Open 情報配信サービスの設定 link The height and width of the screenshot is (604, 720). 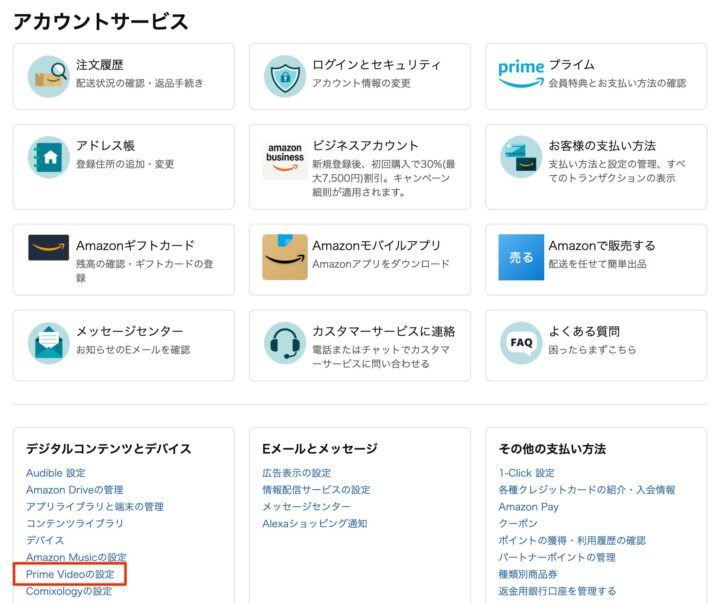pos(316,490)
